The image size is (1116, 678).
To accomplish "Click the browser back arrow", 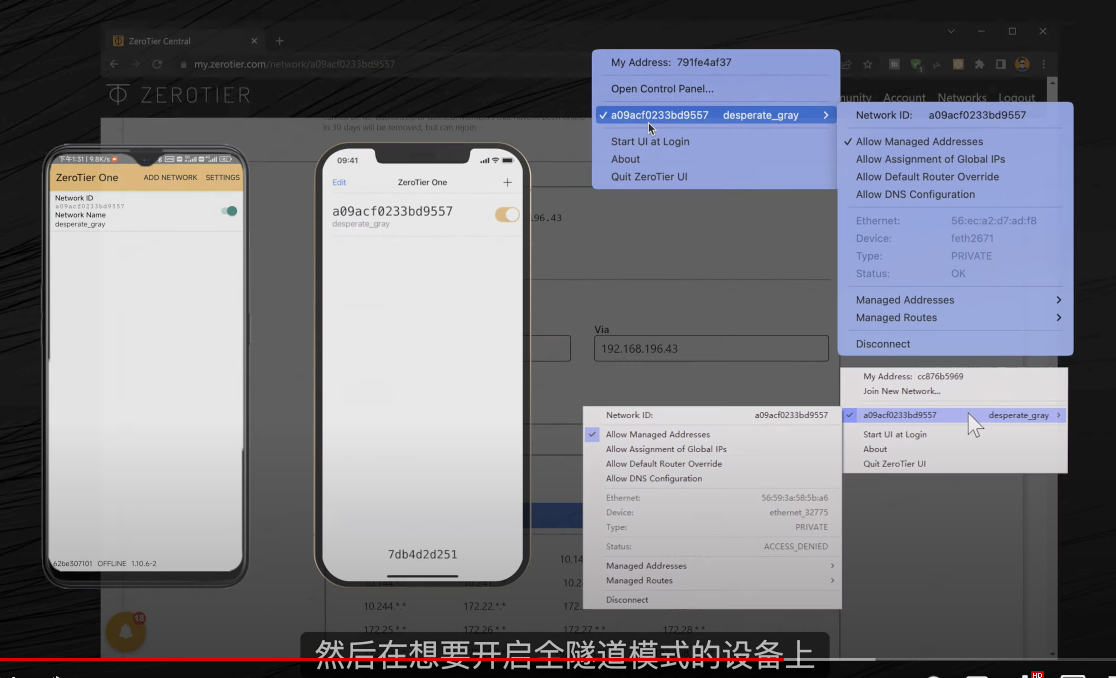I will [115, 64].
